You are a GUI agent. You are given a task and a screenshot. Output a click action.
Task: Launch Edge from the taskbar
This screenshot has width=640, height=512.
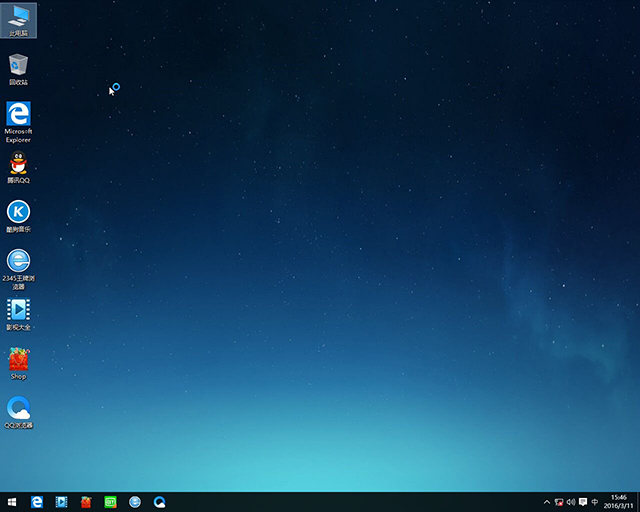pyautogui.click(x=37, y=501)
